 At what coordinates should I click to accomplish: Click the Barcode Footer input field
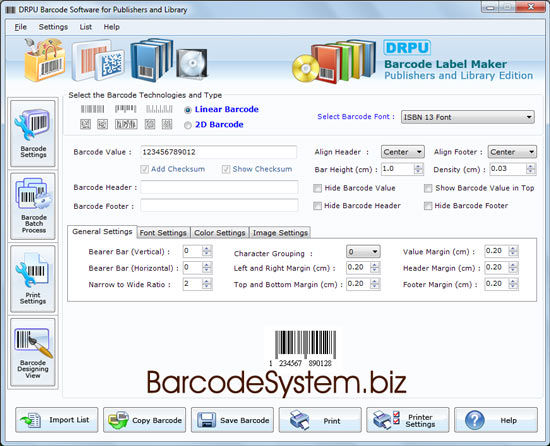pyautogui.click(x=220, y=205)
